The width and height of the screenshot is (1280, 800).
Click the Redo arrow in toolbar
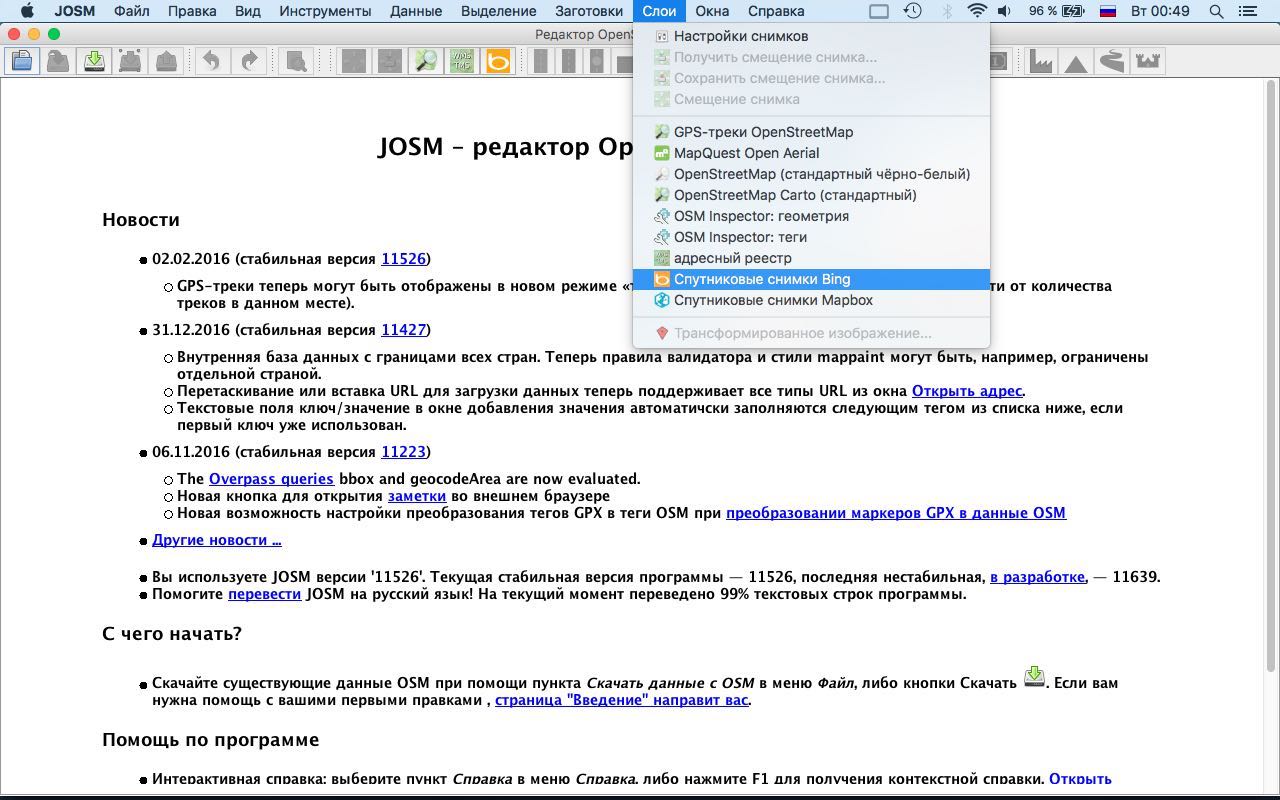tap(248, 62)
